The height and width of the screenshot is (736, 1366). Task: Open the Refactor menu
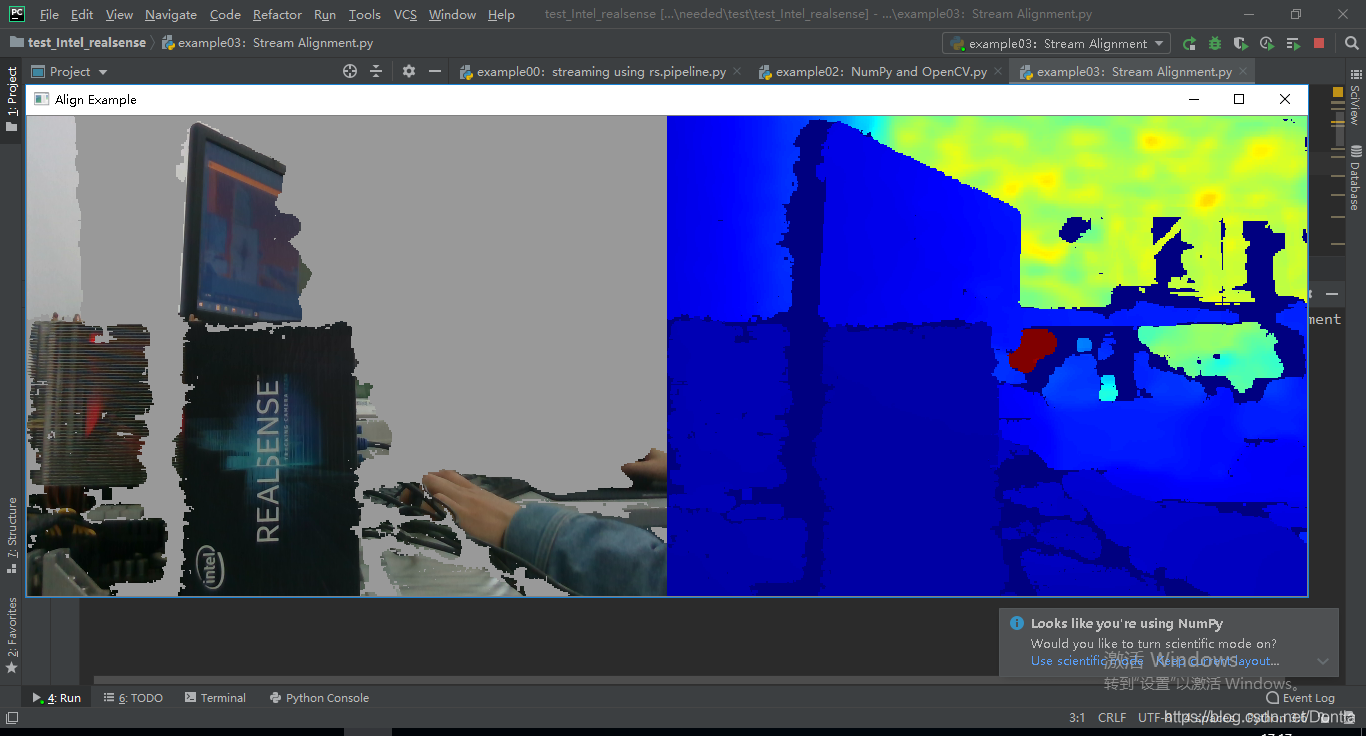pyautogui.click(x=277, y=15)
